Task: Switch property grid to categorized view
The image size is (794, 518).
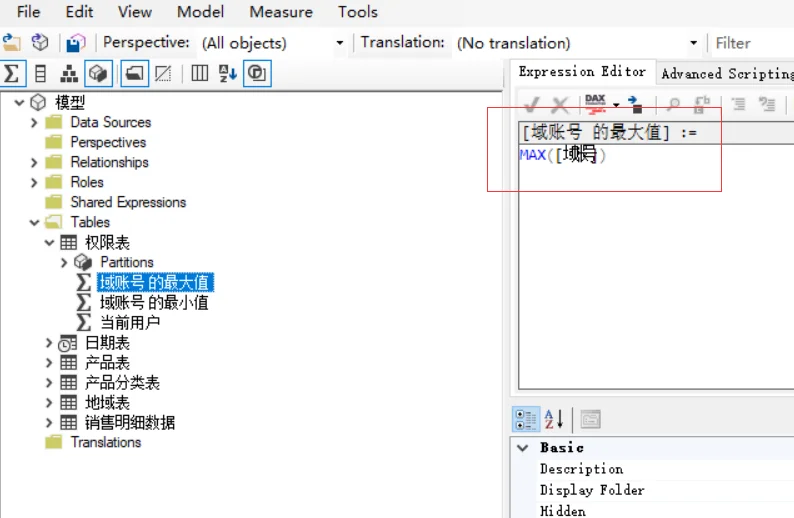Action: pos(526,420)
